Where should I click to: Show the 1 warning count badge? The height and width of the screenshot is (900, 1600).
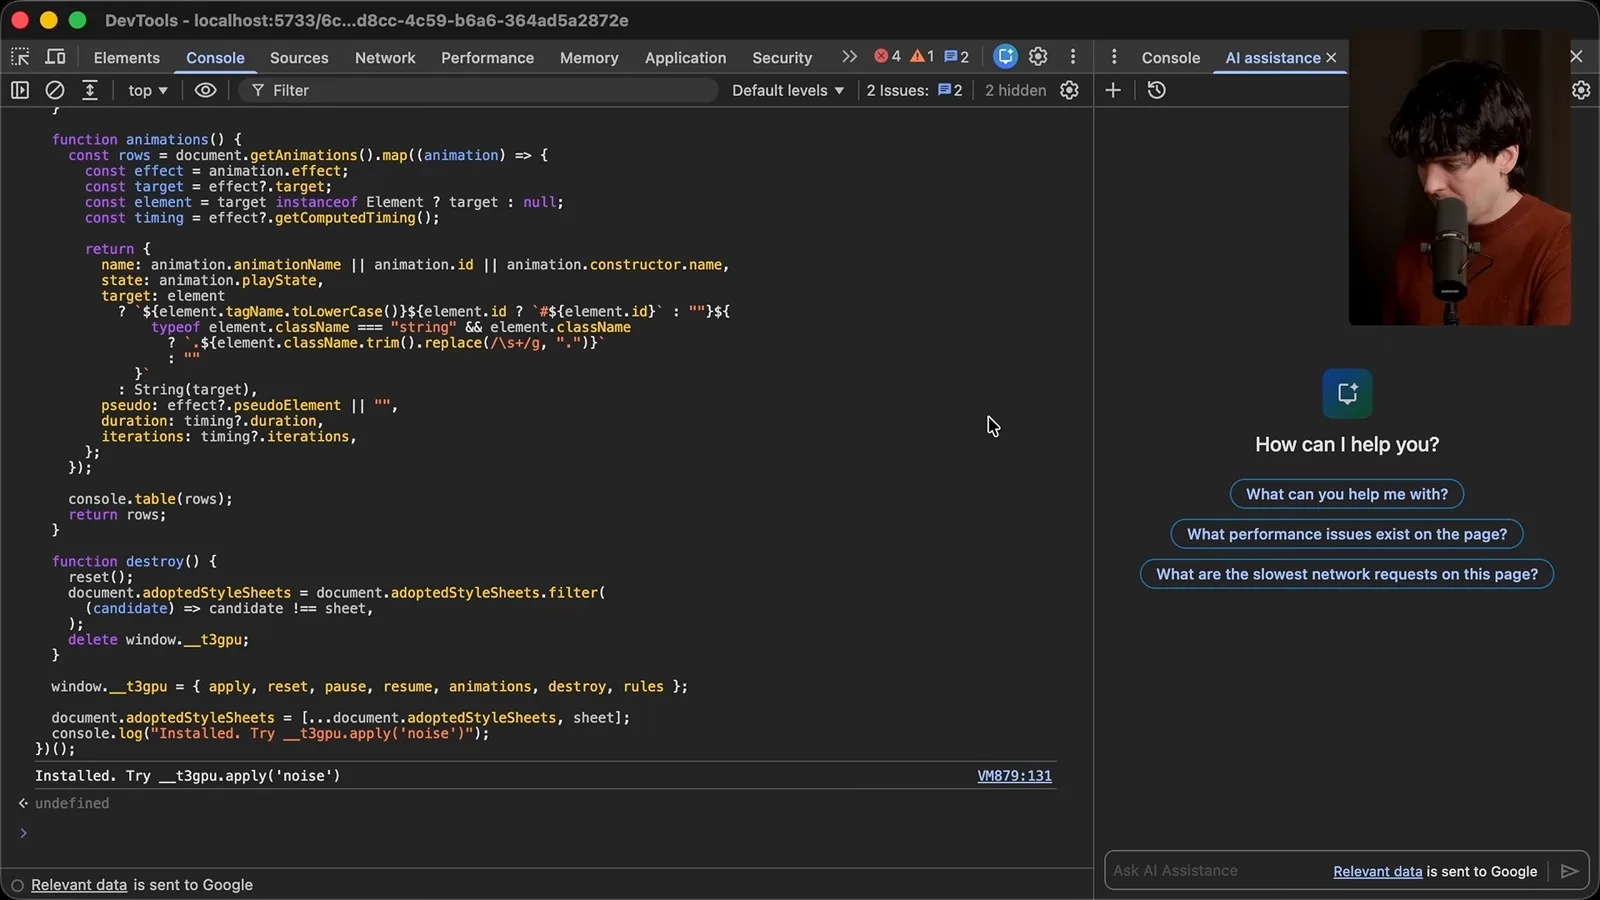(x=922, y=57)
